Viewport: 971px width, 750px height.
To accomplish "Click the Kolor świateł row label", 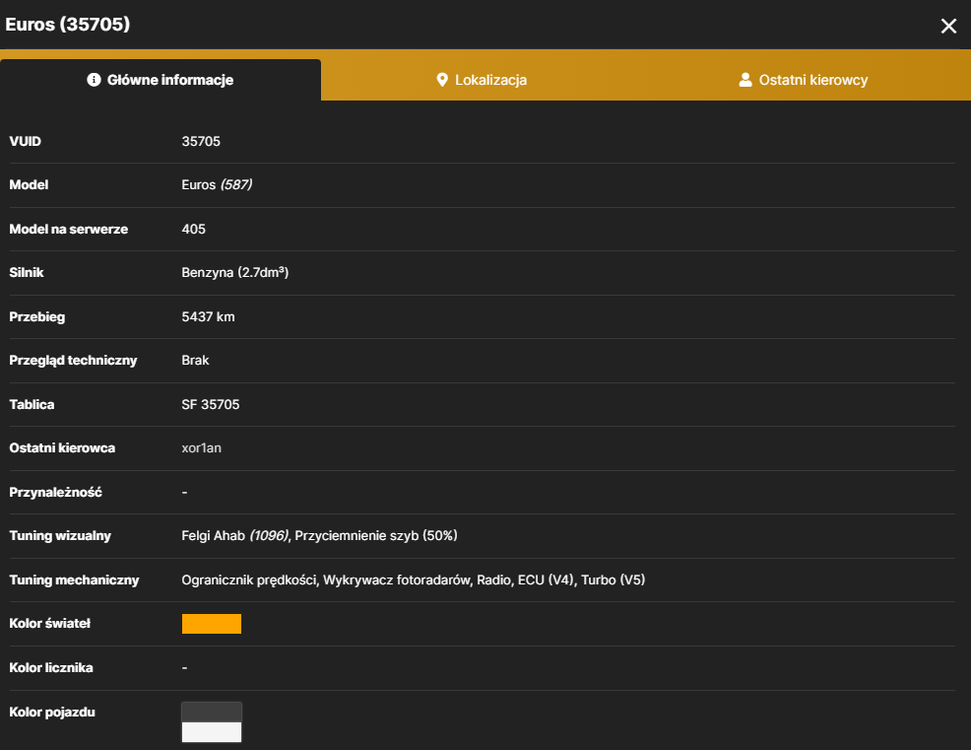I will coord(50,624).
